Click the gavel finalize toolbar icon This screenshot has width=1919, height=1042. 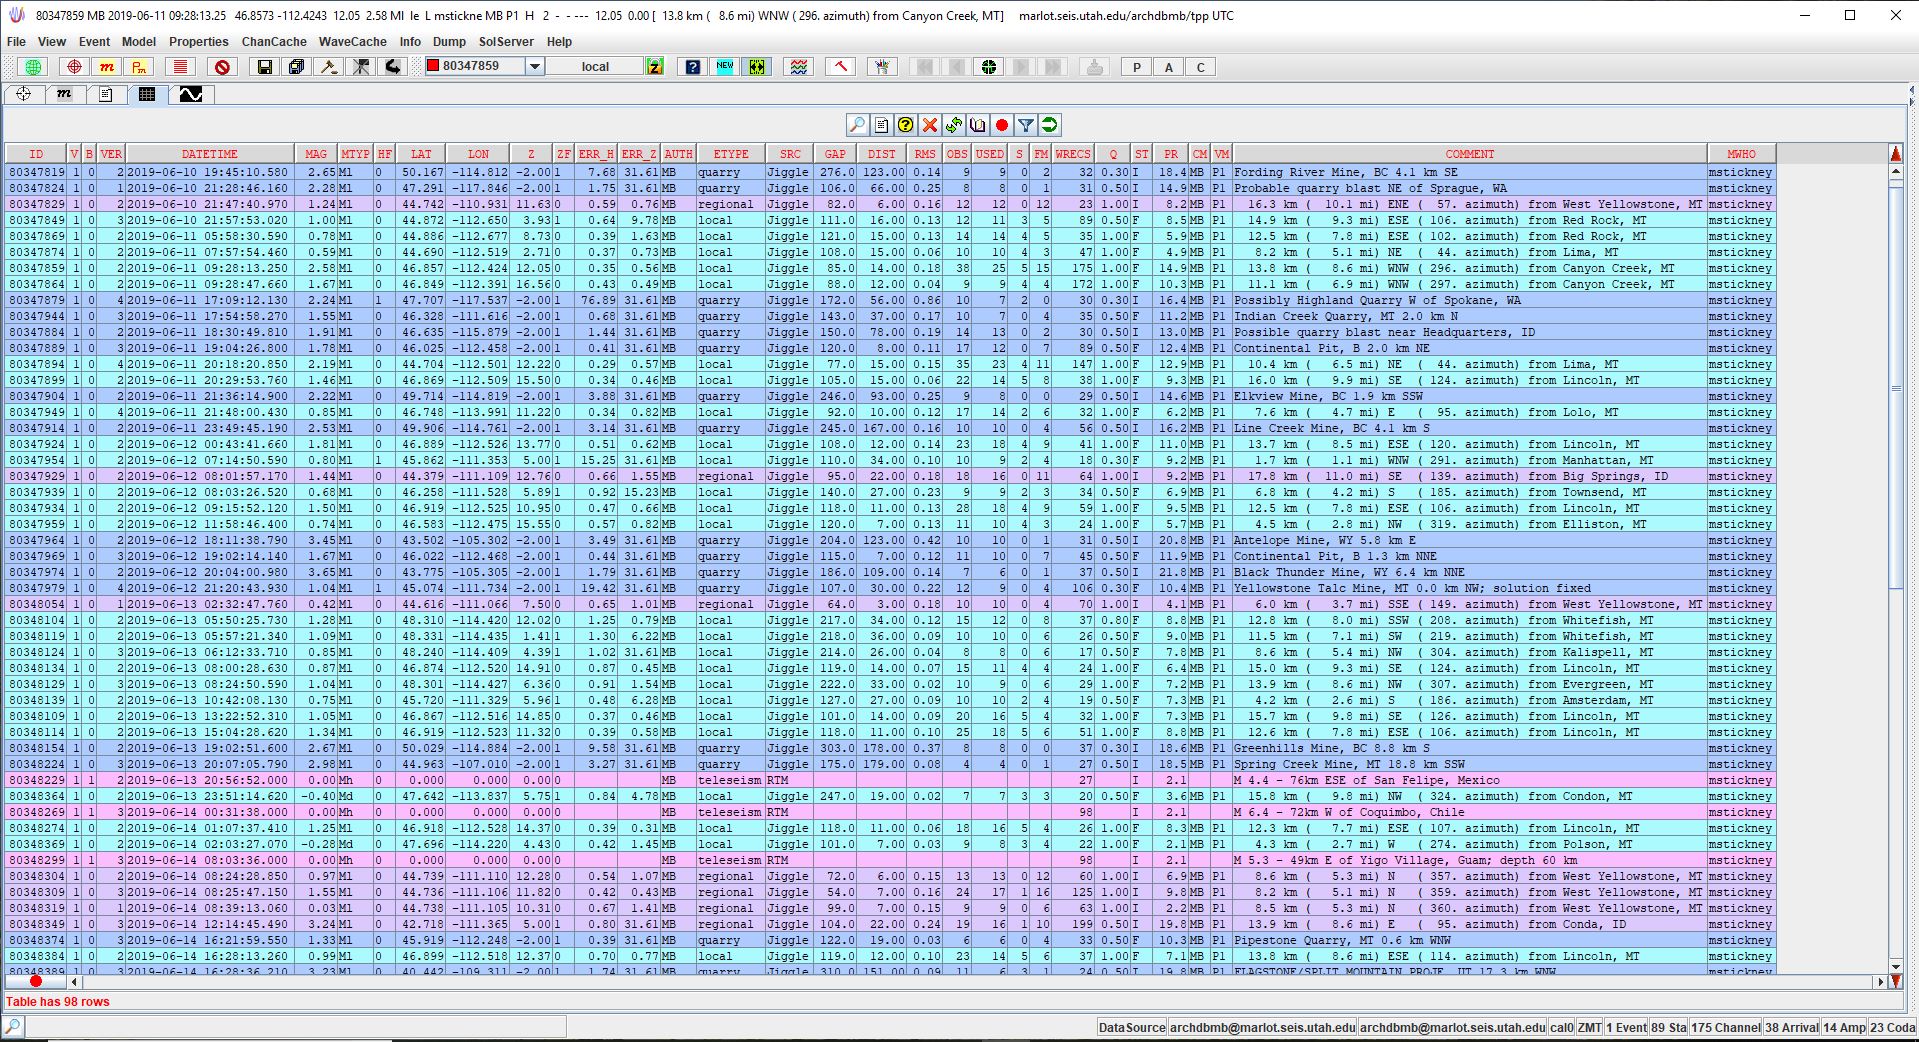(x=328, y=67)
